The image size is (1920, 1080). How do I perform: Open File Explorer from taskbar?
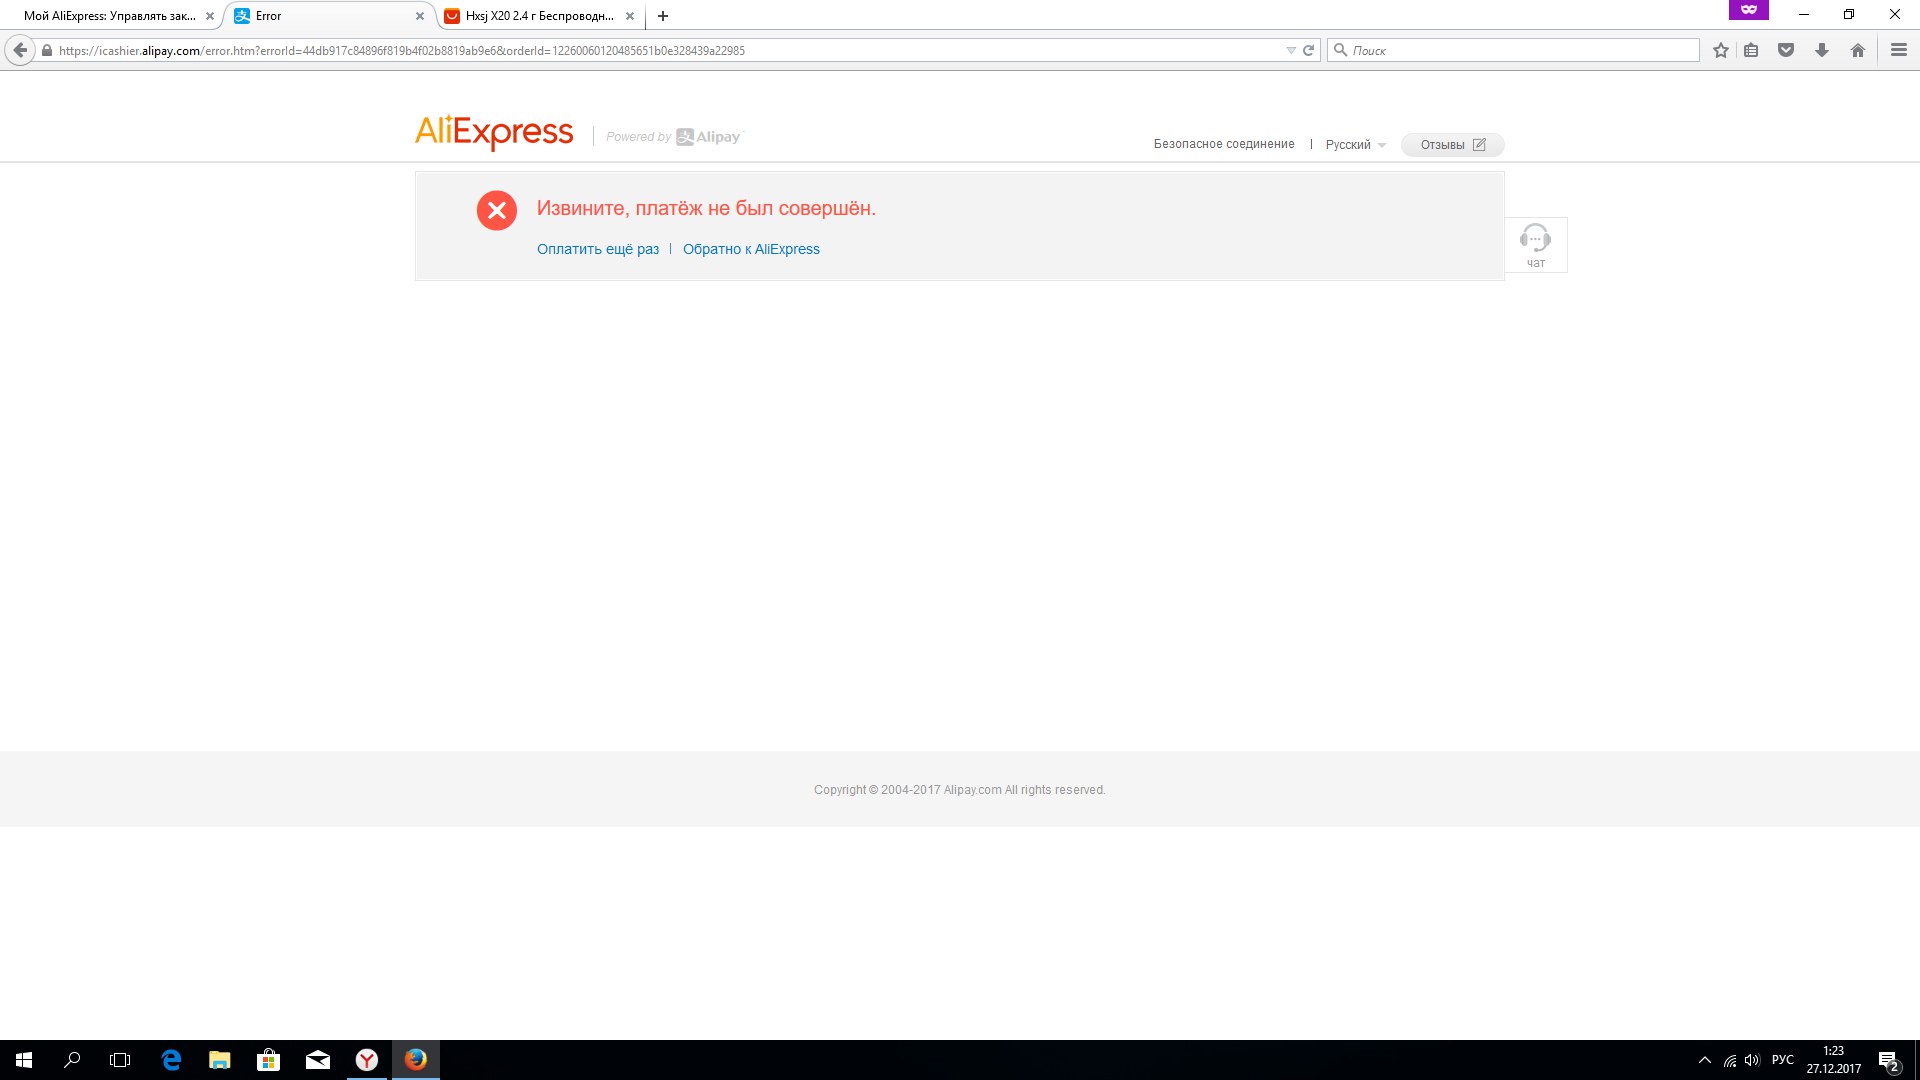220,1060
